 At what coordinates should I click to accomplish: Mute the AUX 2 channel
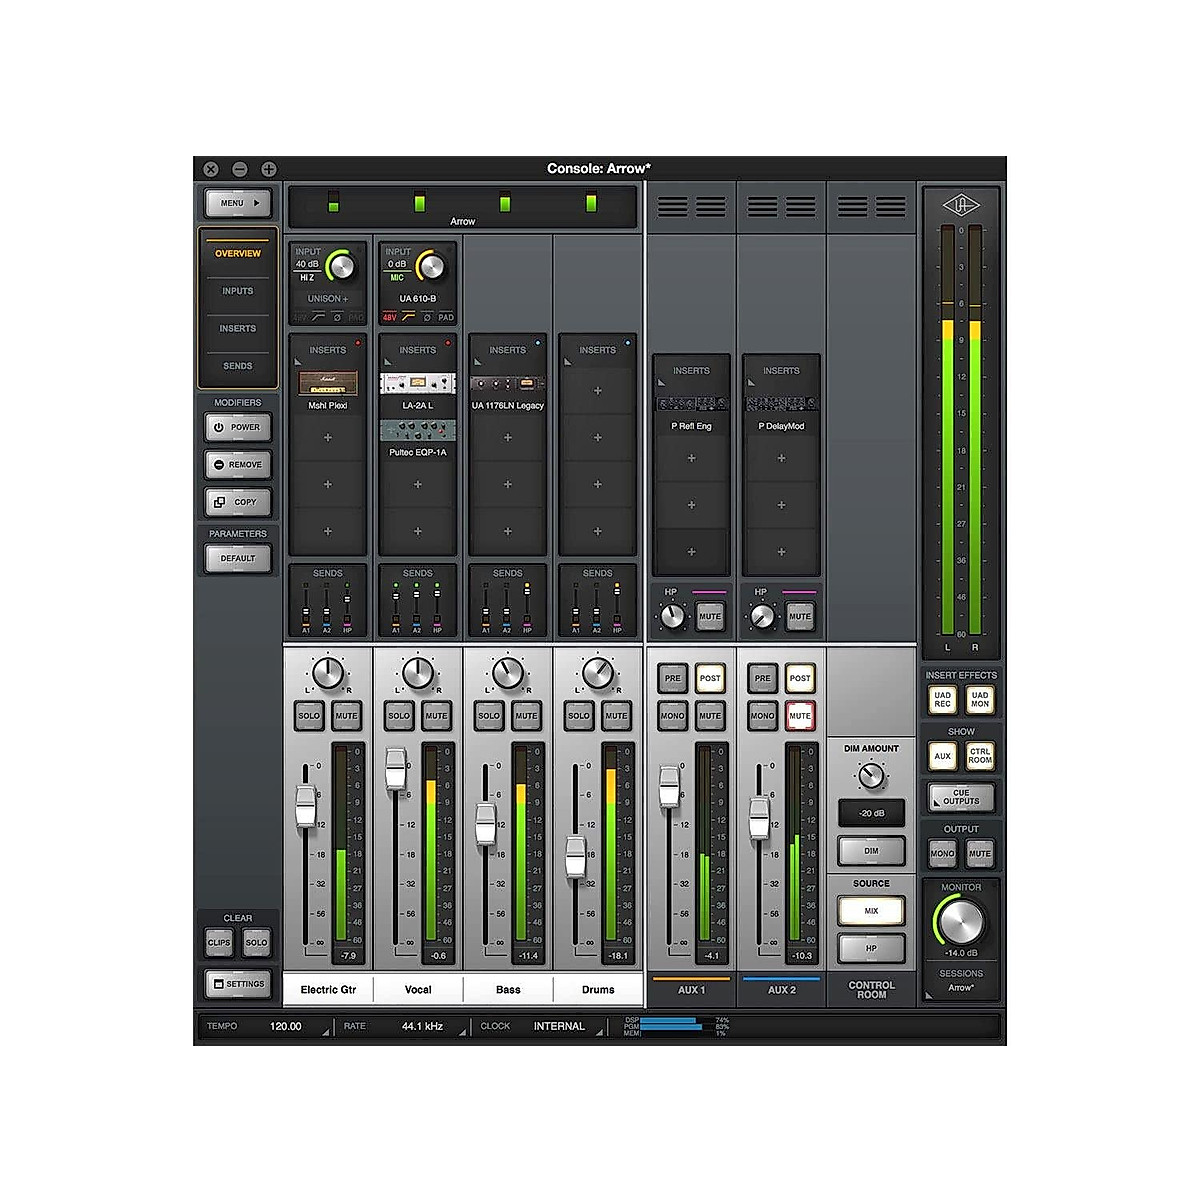coord(799,716)
